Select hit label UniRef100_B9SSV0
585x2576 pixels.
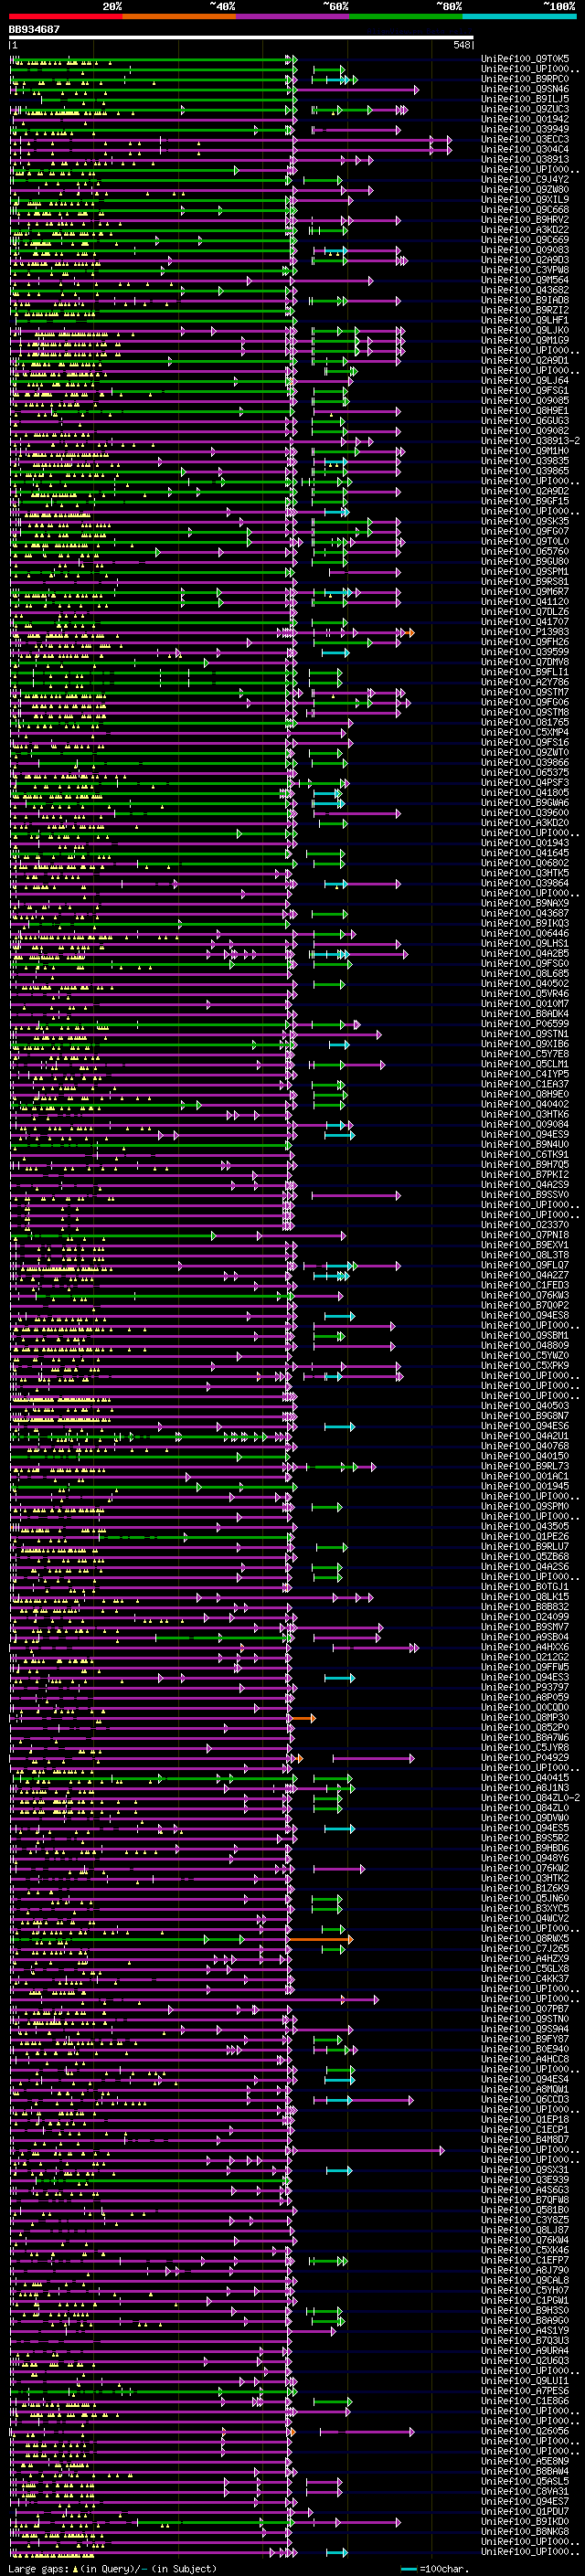click(525, 1194)
